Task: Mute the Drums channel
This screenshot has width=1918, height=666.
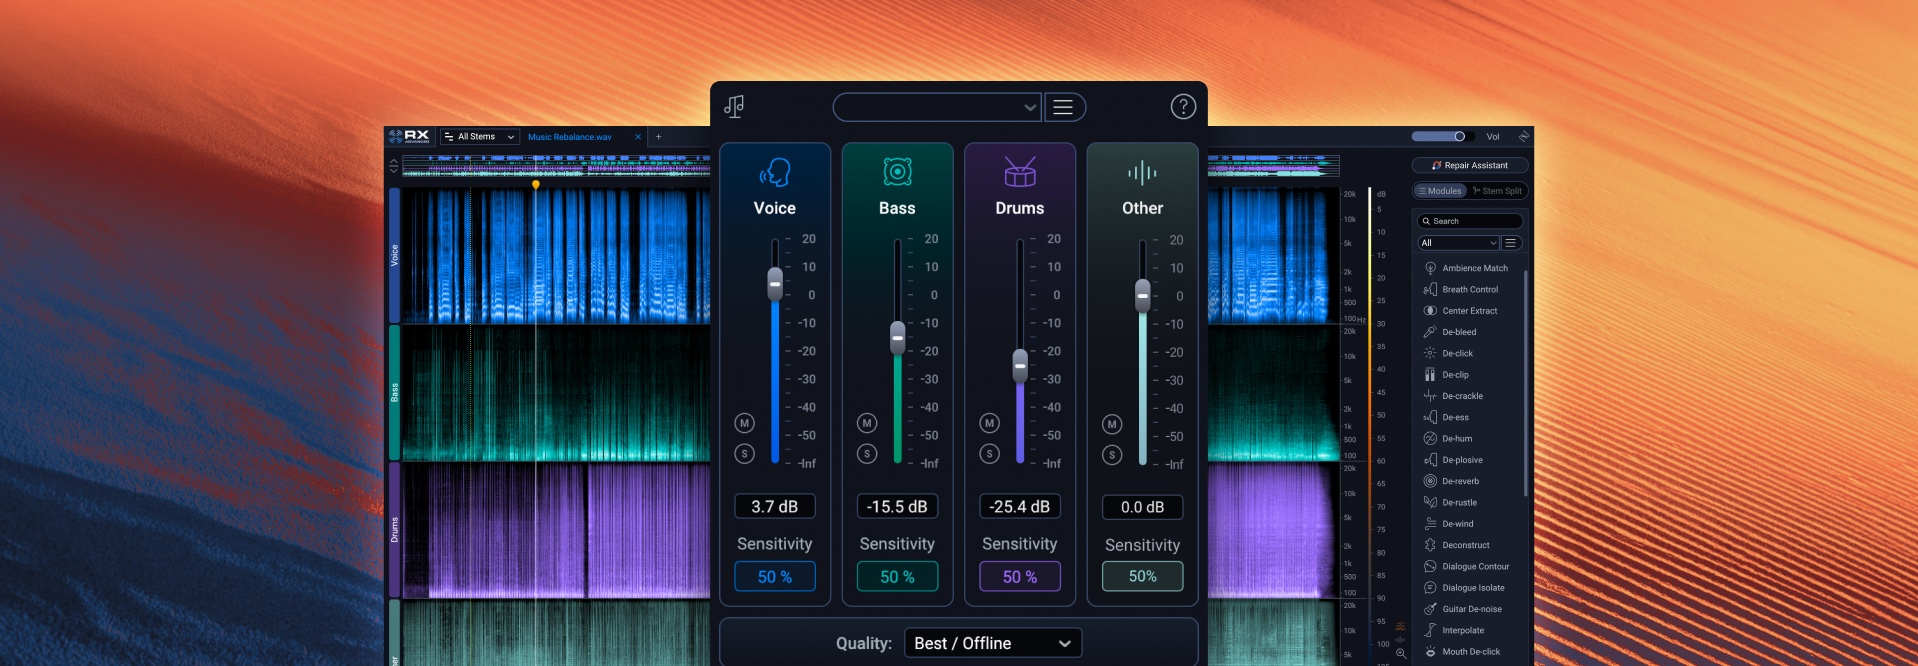Action: [x=989, y=423]
